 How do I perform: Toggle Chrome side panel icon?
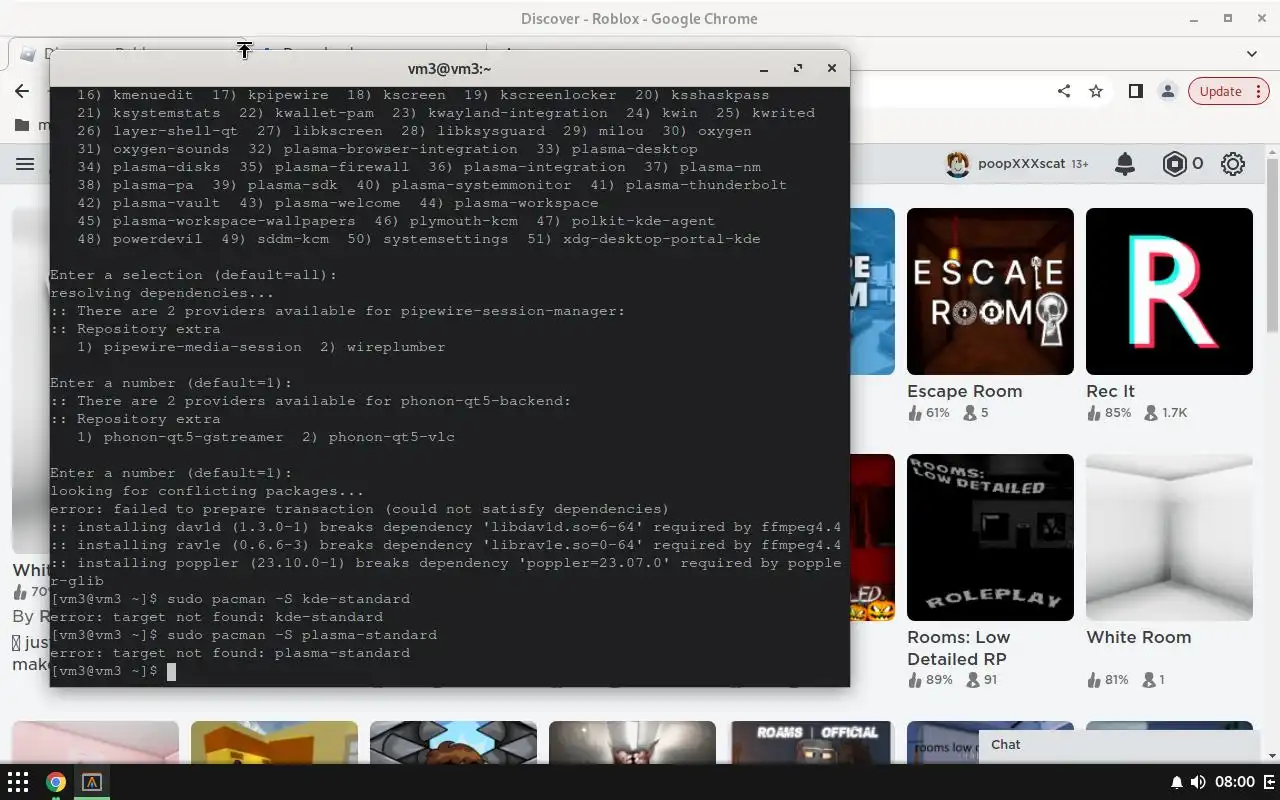pyautogui.click(x=1135, y=91)
